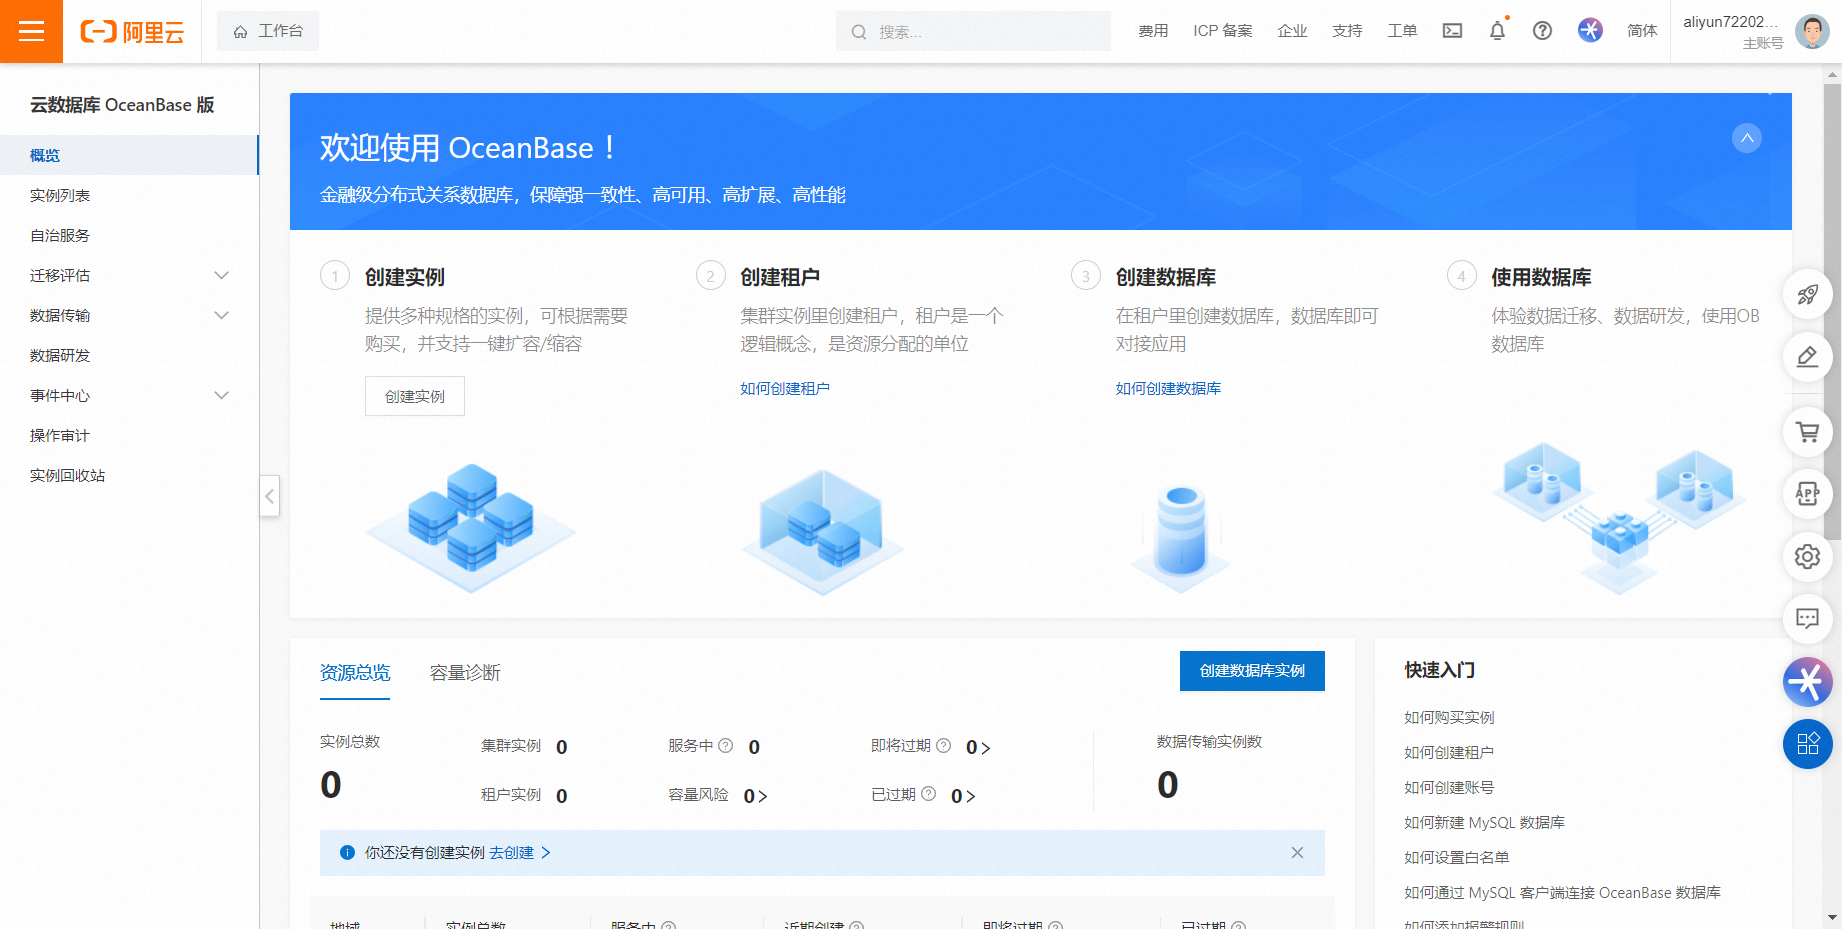Screen dimensions: 1842x929
Task: Select 概览 in the sidebar
Action: pyautogui.click(x=129, y=155)
